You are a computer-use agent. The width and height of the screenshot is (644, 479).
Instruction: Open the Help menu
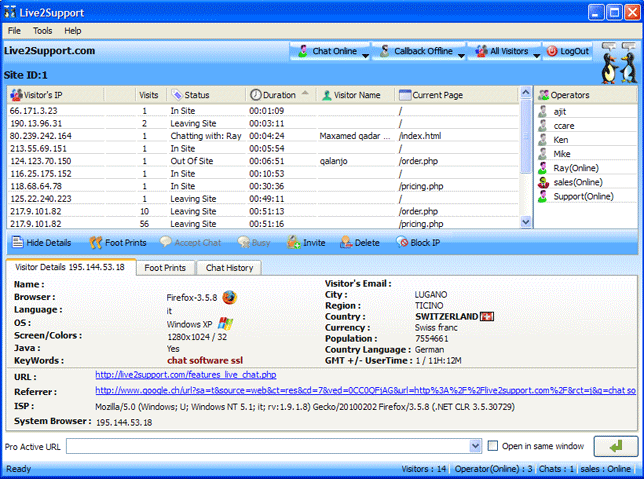coord(73,31)
